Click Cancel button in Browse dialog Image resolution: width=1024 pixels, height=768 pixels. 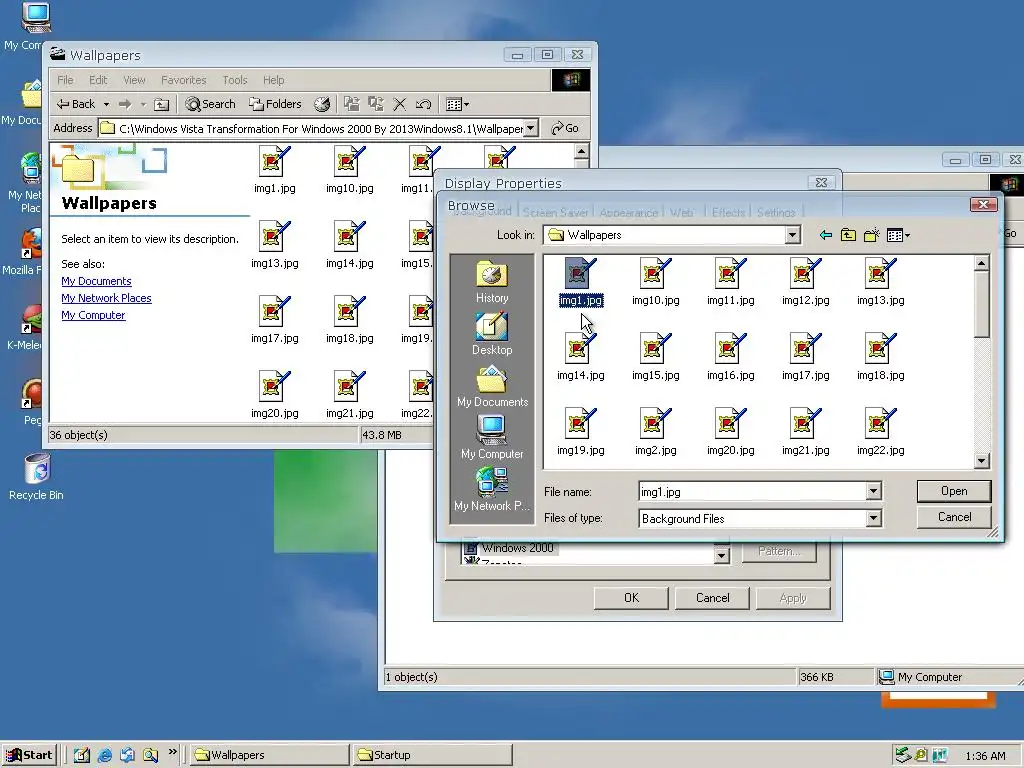point(954,517)
